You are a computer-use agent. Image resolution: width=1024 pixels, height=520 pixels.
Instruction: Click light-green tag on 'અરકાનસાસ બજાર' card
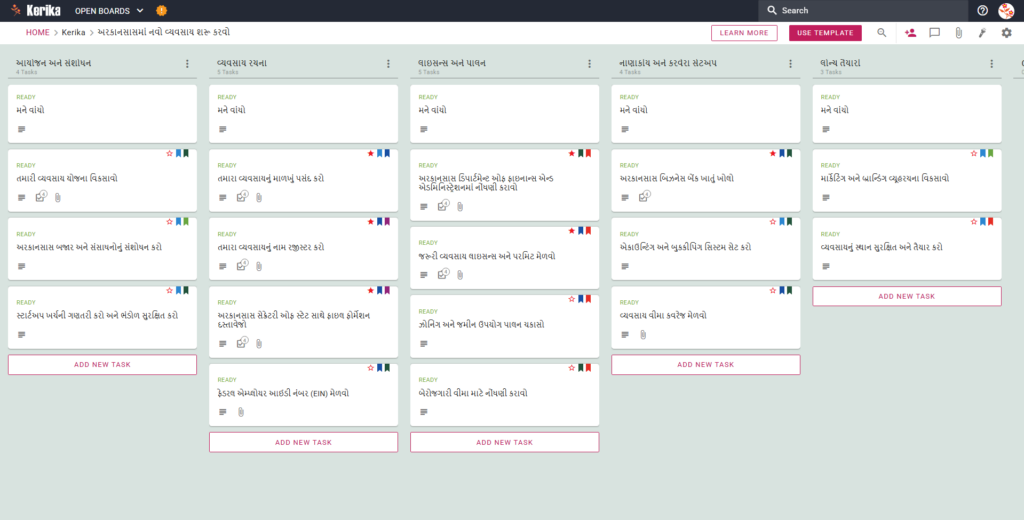186,222
